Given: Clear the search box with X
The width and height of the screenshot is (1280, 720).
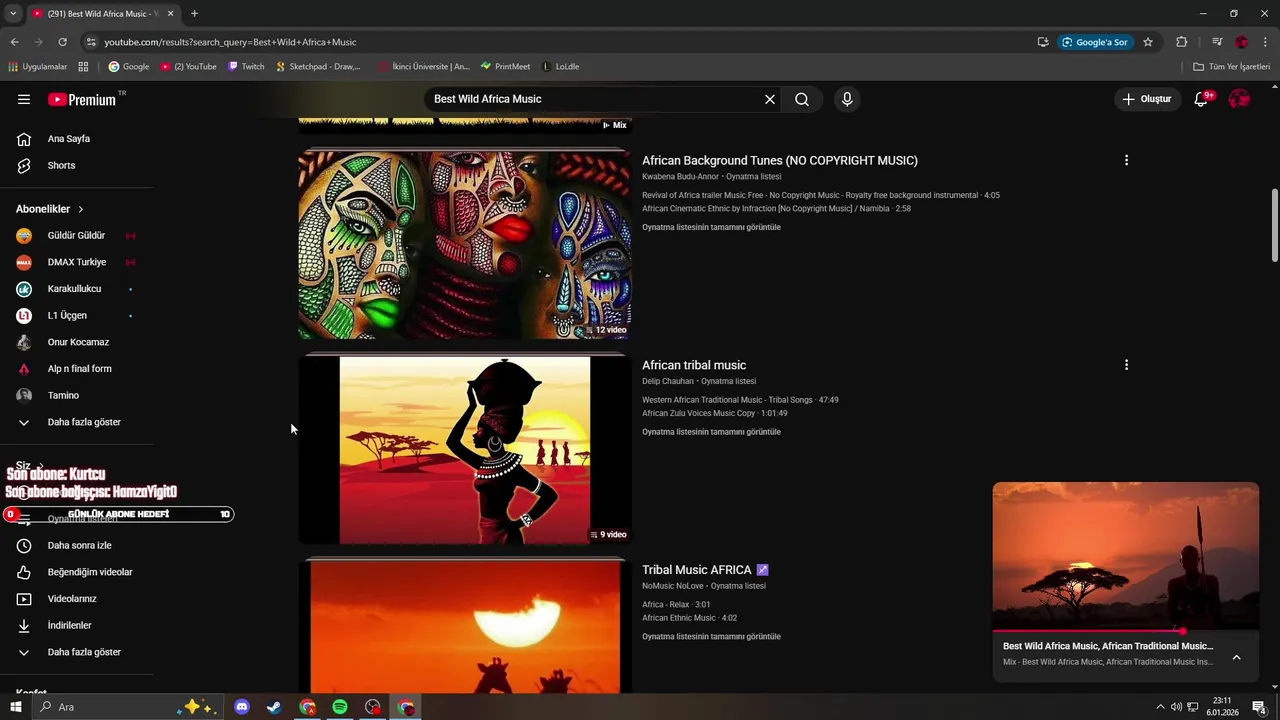Looking at the screenshot, I should [x=770, y=99].
